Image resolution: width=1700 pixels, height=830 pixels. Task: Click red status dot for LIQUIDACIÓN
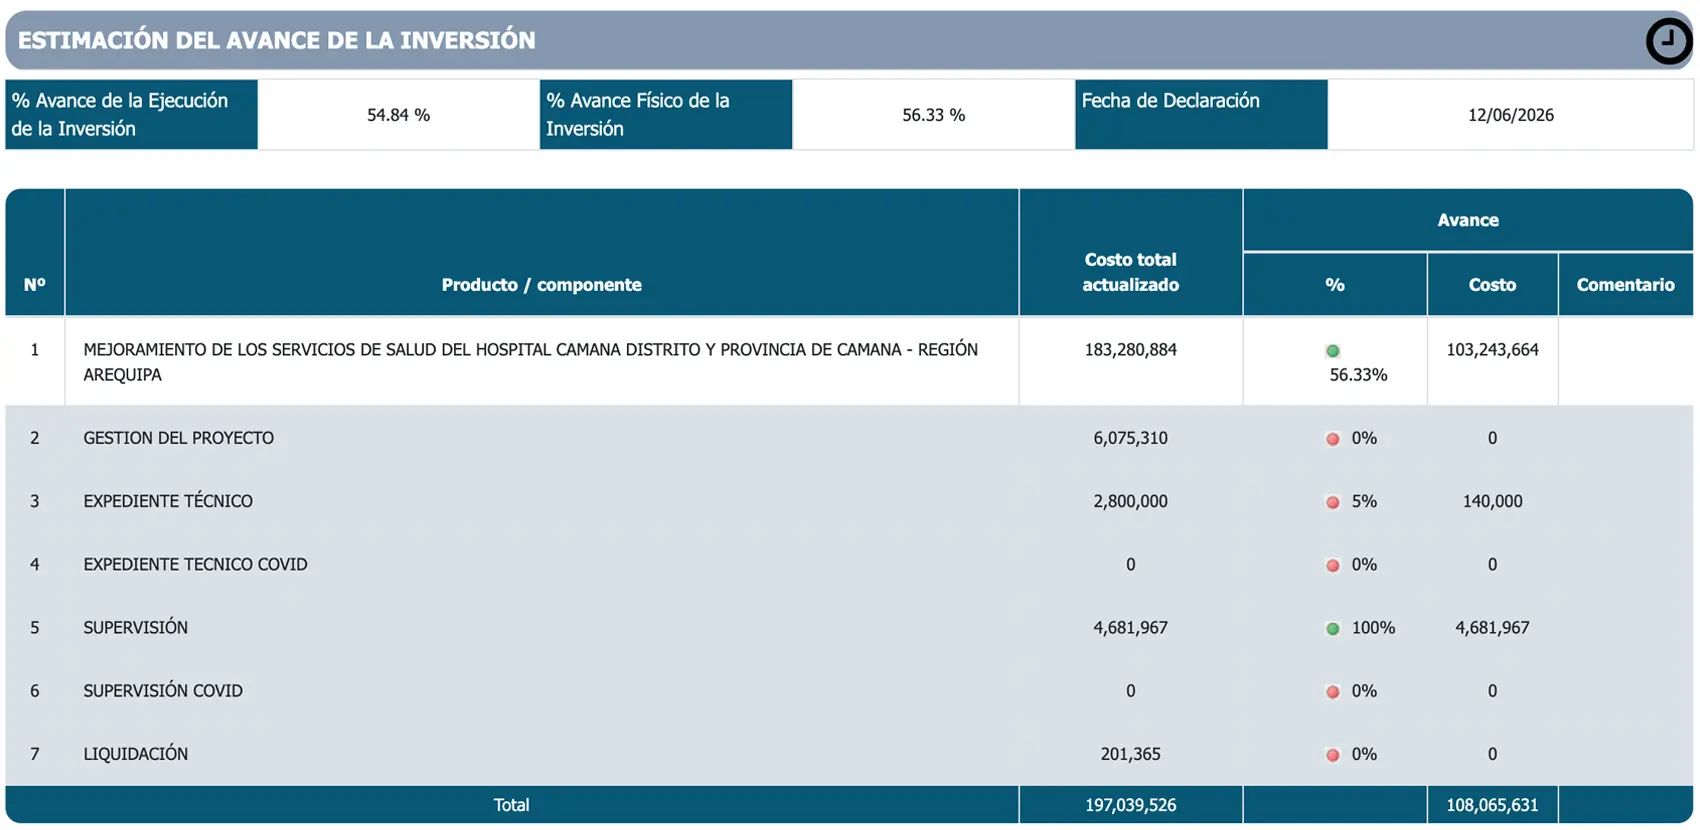(1332, 755)
